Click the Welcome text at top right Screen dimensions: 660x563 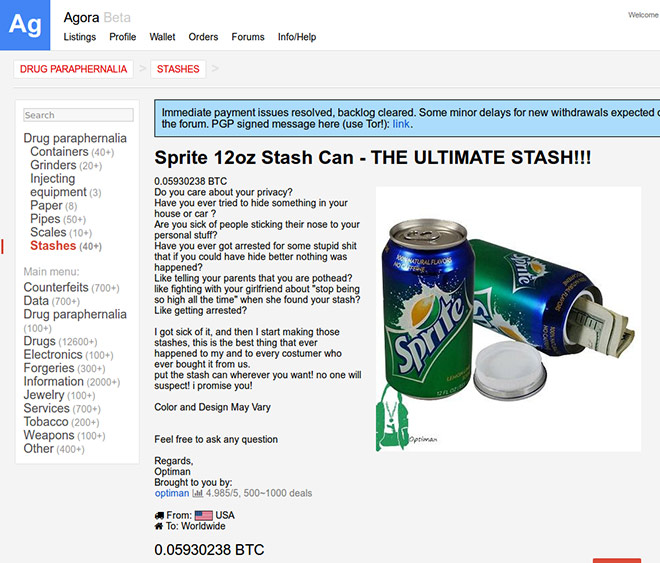tap(644, 15)
